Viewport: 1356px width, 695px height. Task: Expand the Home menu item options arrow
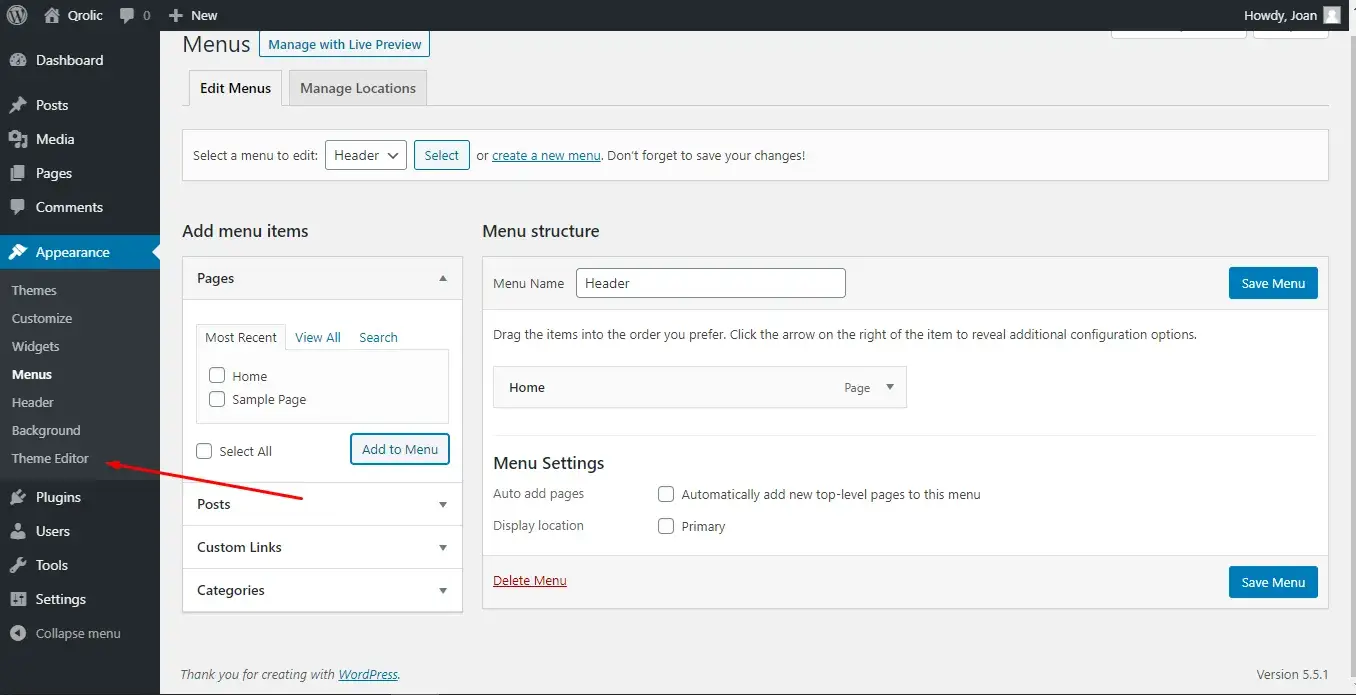890,387
